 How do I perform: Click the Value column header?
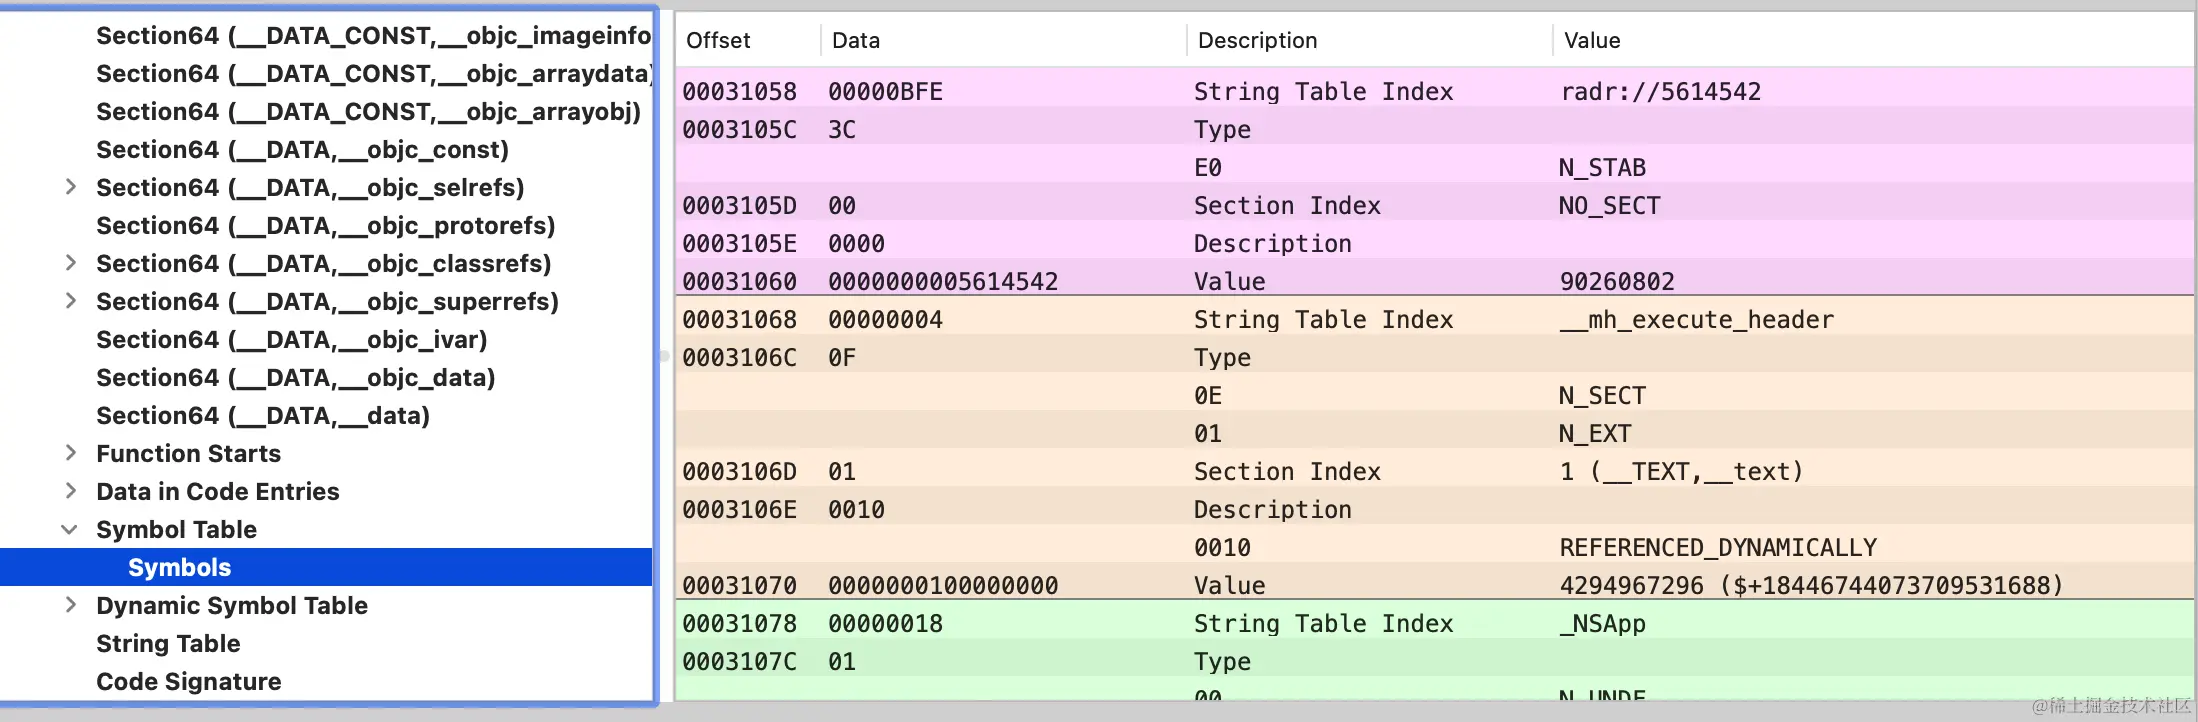[x=1592, y=40]
